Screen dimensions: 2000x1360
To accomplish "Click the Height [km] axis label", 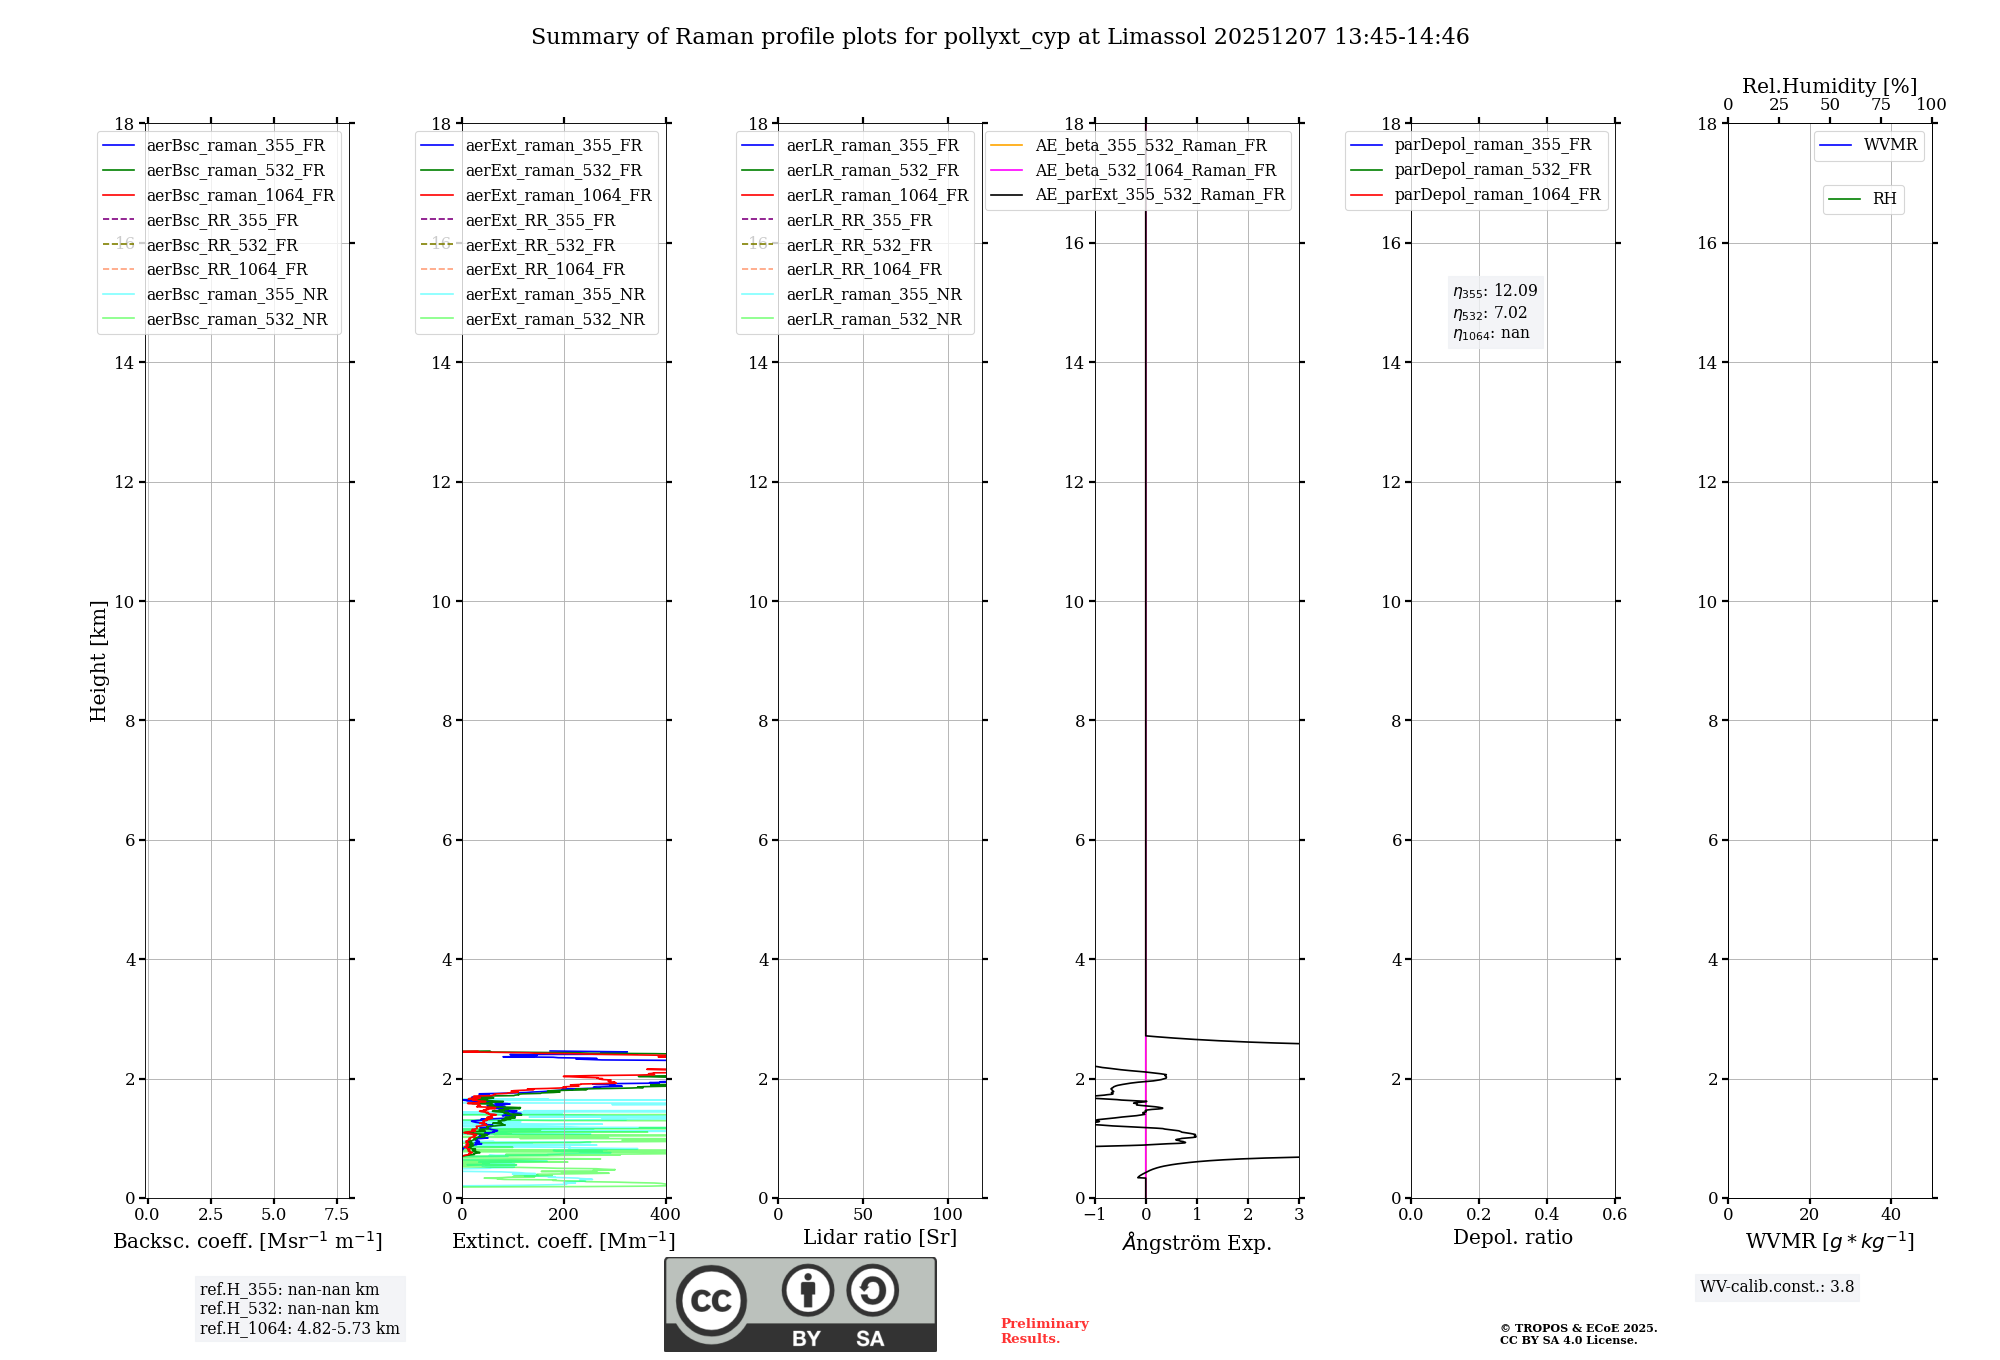I will click(98, 661).
